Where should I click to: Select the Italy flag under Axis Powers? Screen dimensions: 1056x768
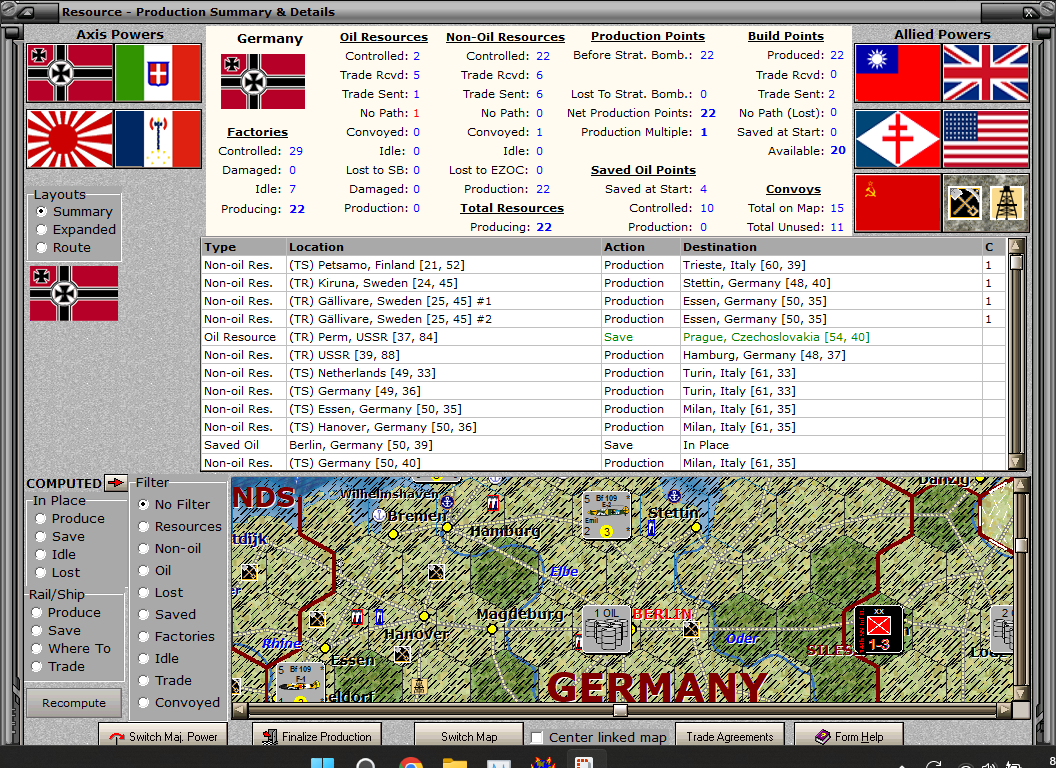point(158,73)
